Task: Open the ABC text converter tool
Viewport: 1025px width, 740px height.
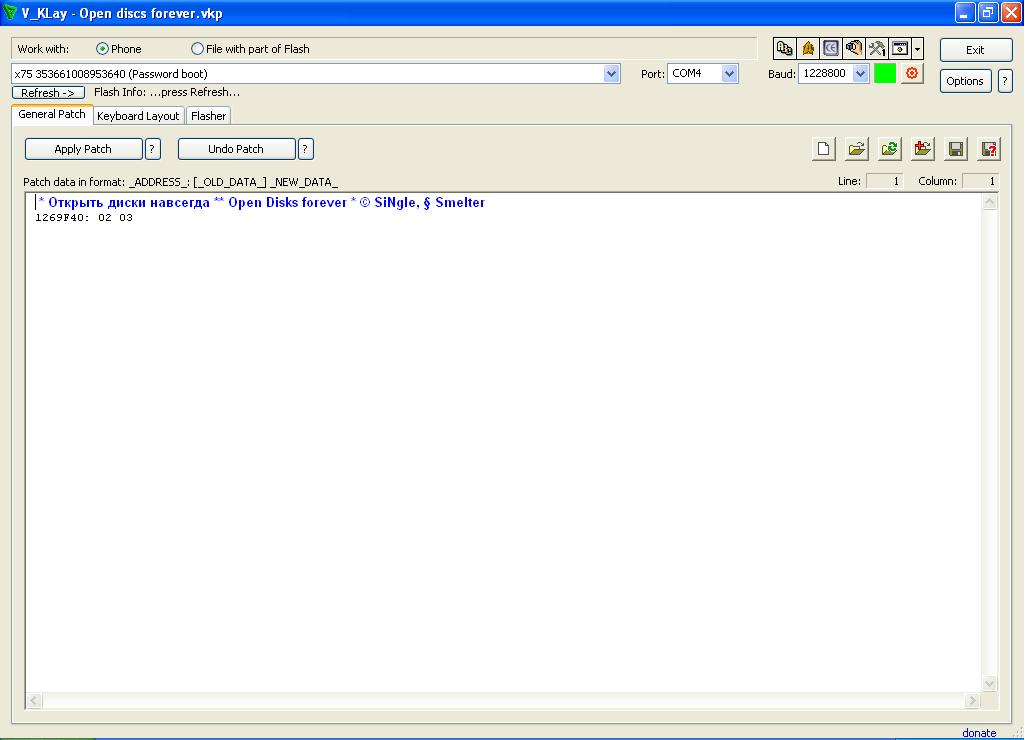Action: [784, 48]
